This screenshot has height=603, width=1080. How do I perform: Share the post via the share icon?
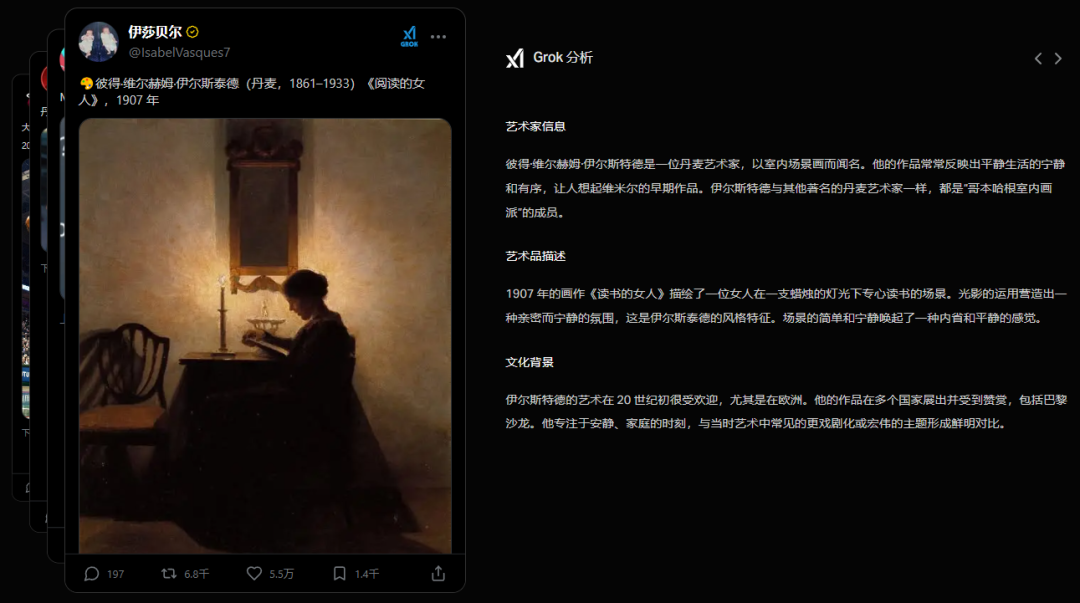438,573
